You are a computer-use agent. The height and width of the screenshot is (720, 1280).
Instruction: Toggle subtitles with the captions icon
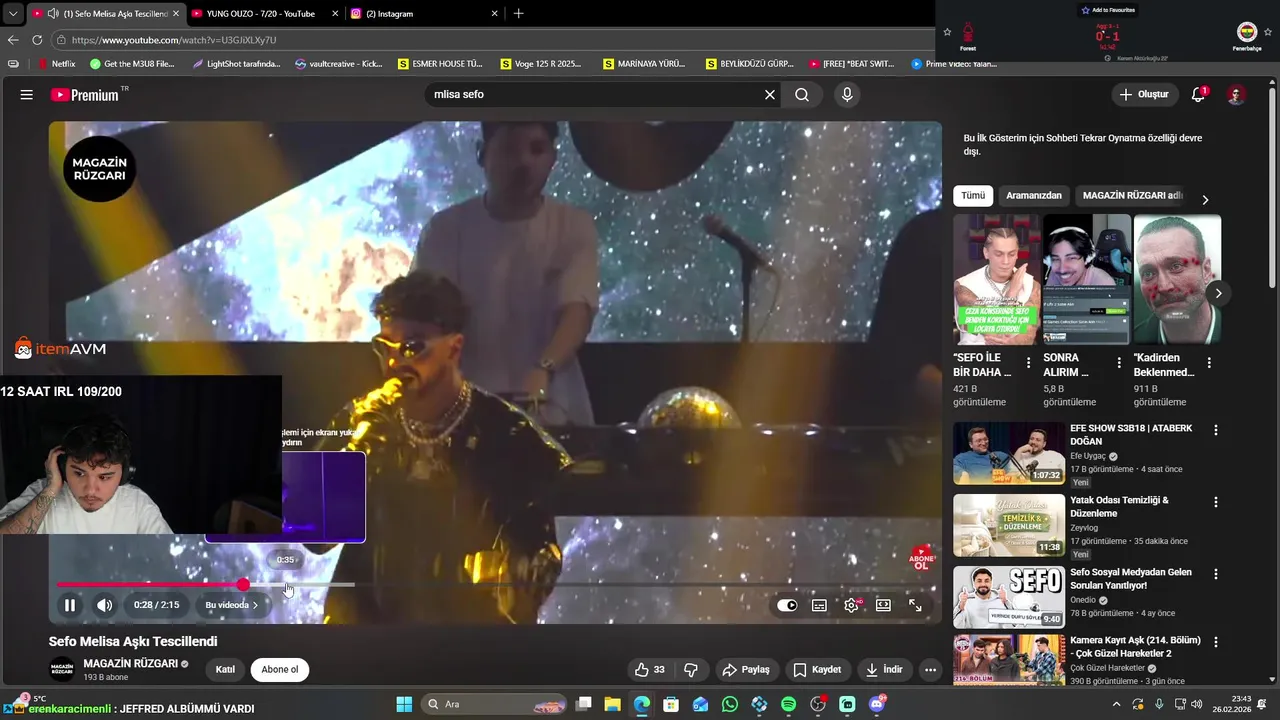[819, 605]
